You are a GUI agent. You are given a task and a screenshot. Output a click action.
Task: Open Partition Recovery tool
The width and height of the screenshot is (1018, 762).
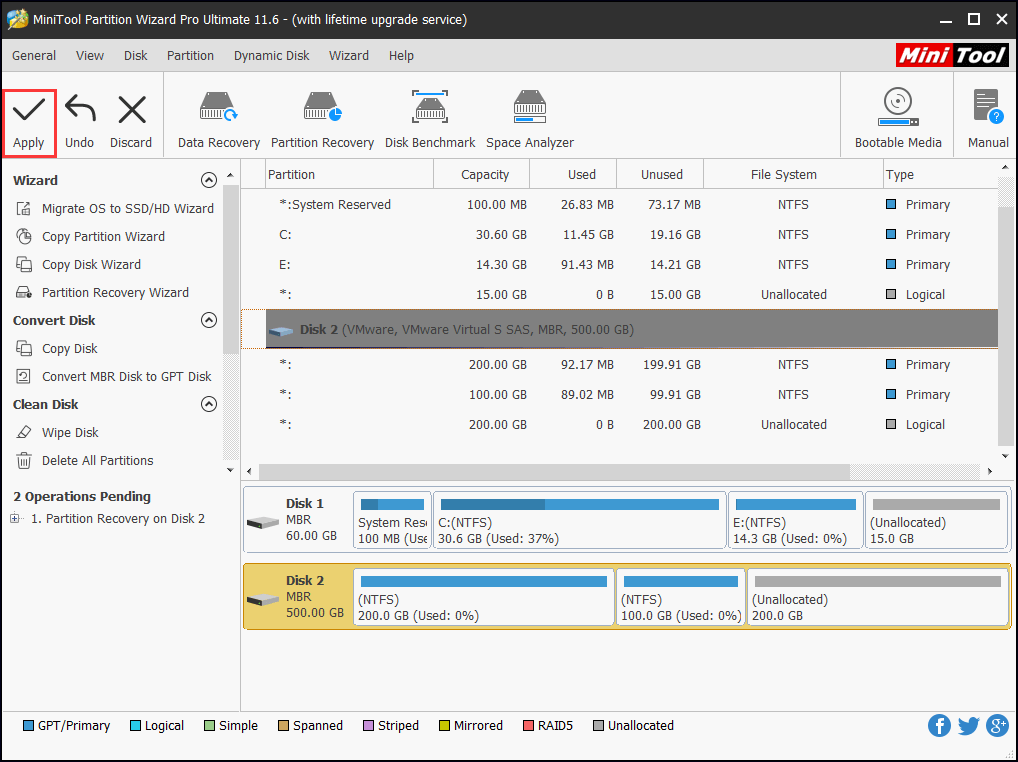point(323,120)
